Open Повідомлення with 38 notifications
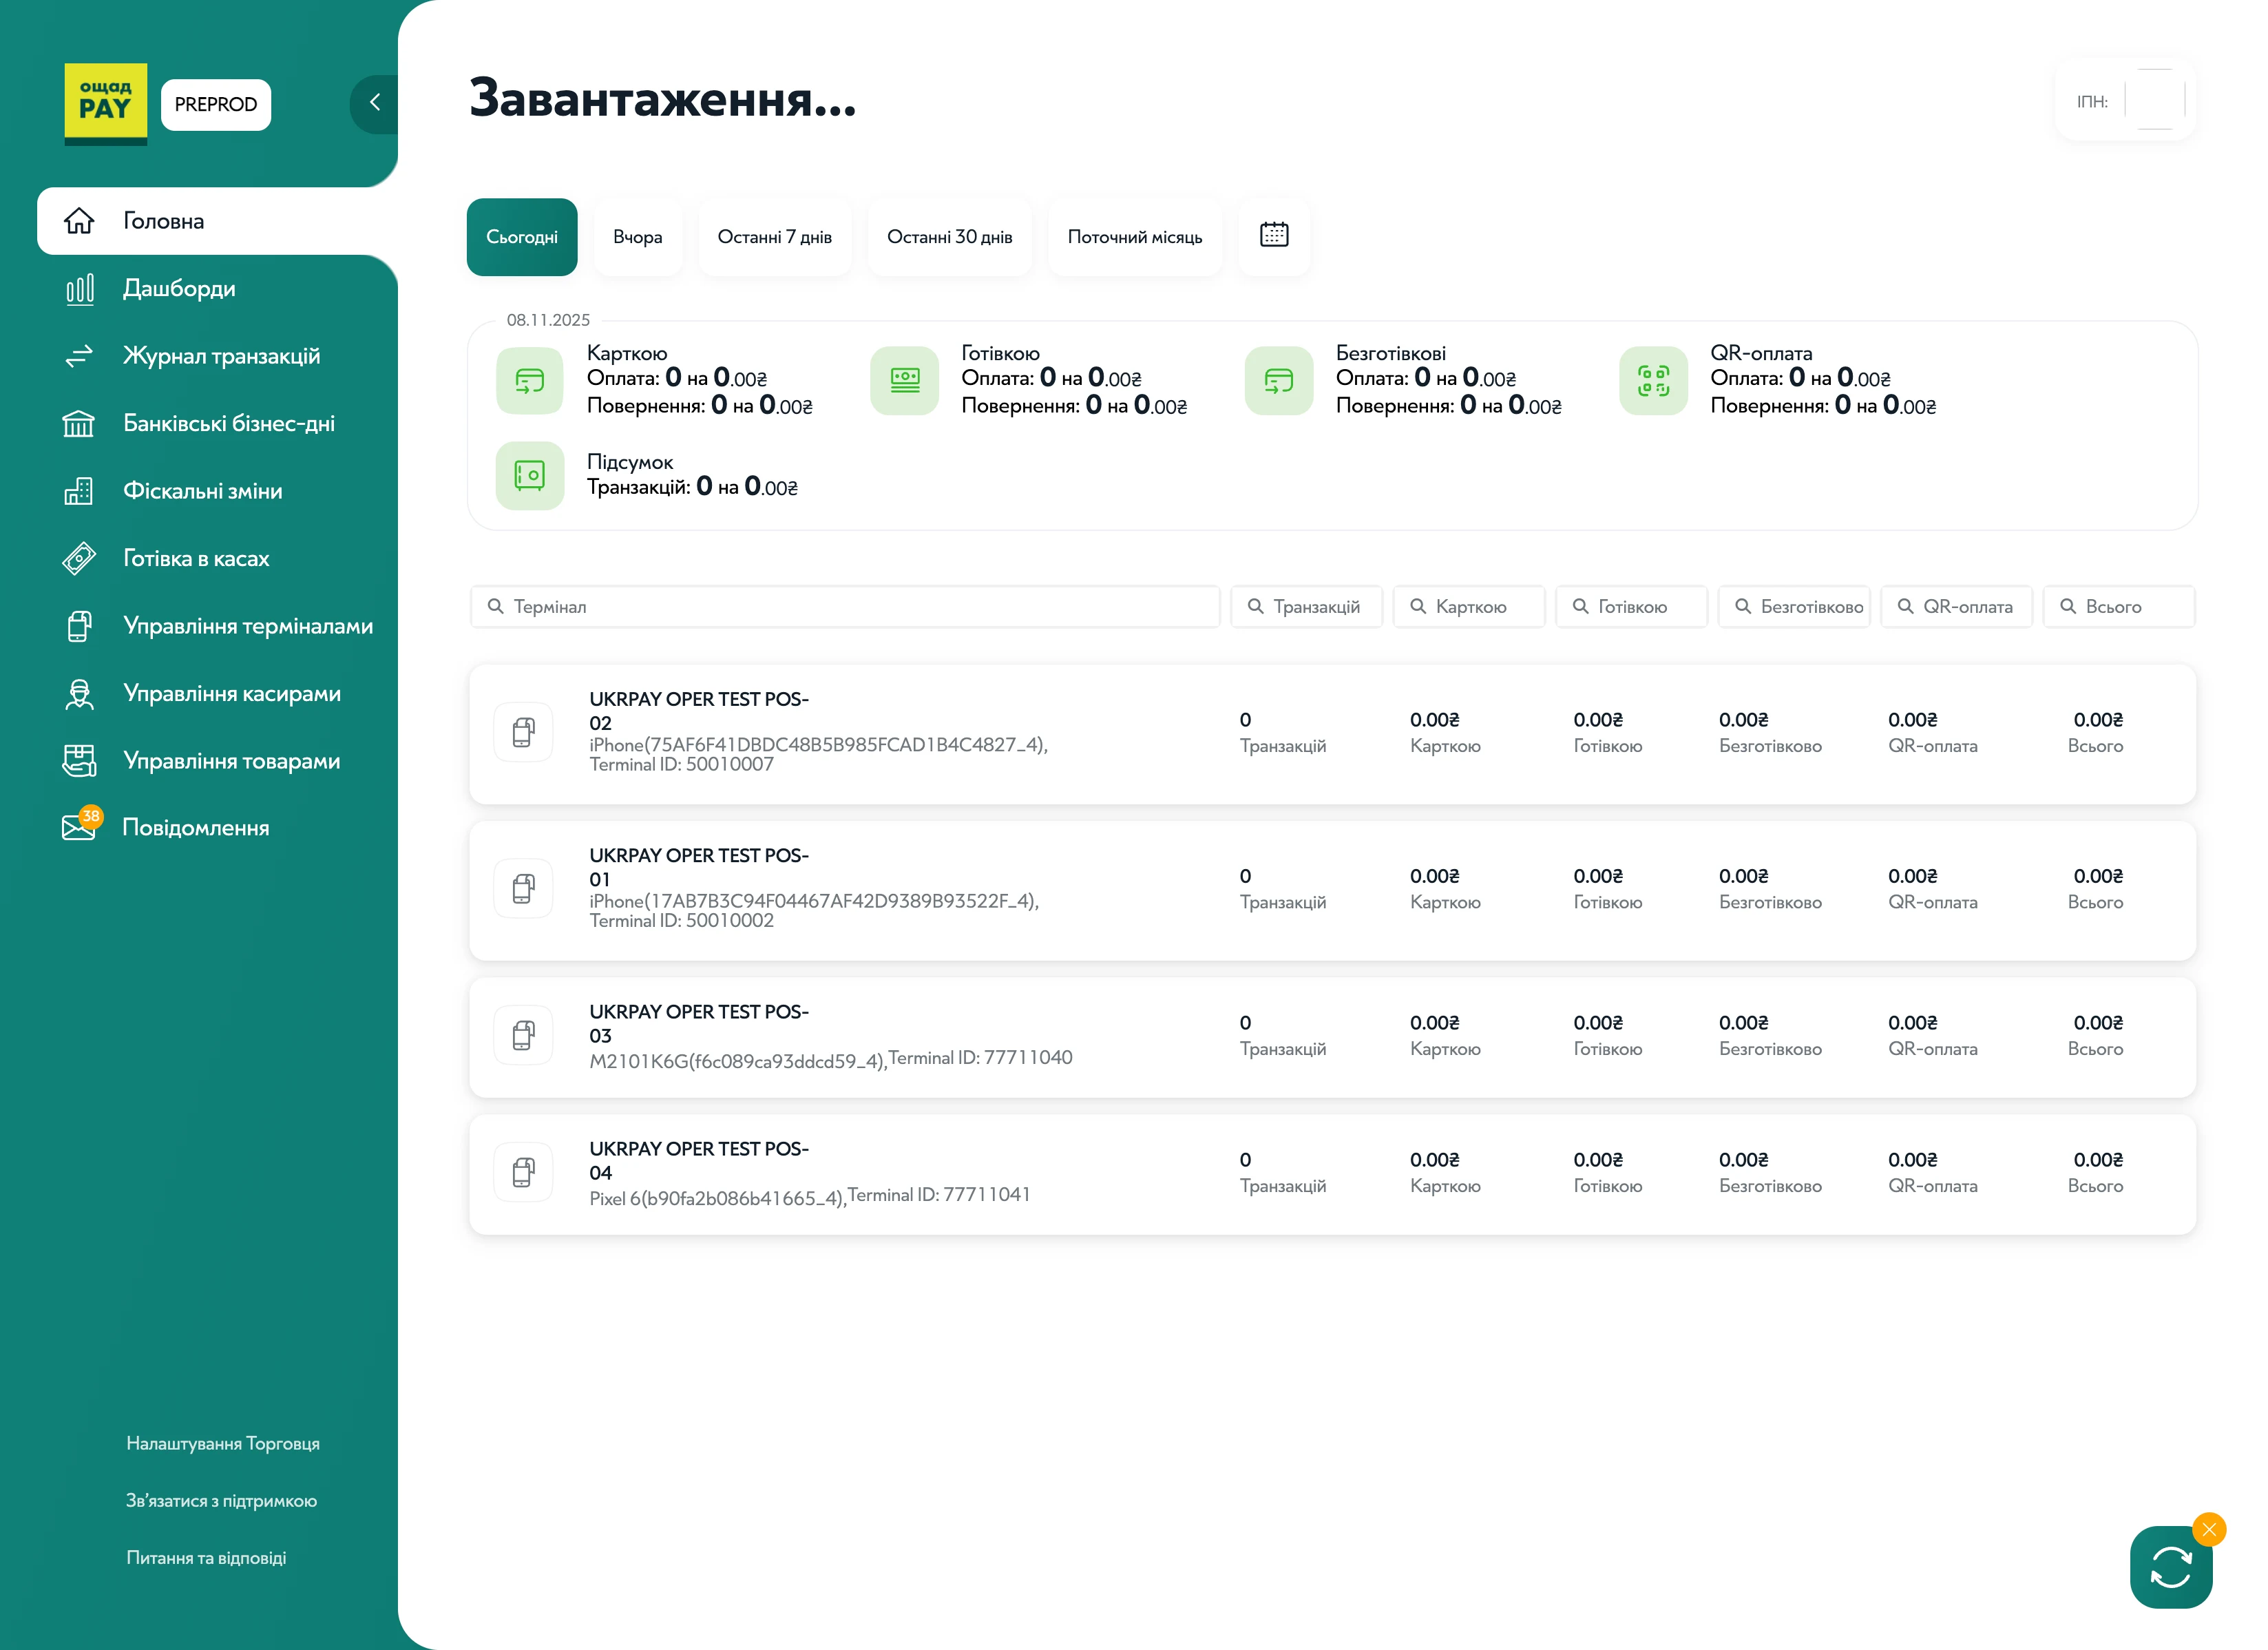This screenshot has height=1650, width=2268. [79, 827]
